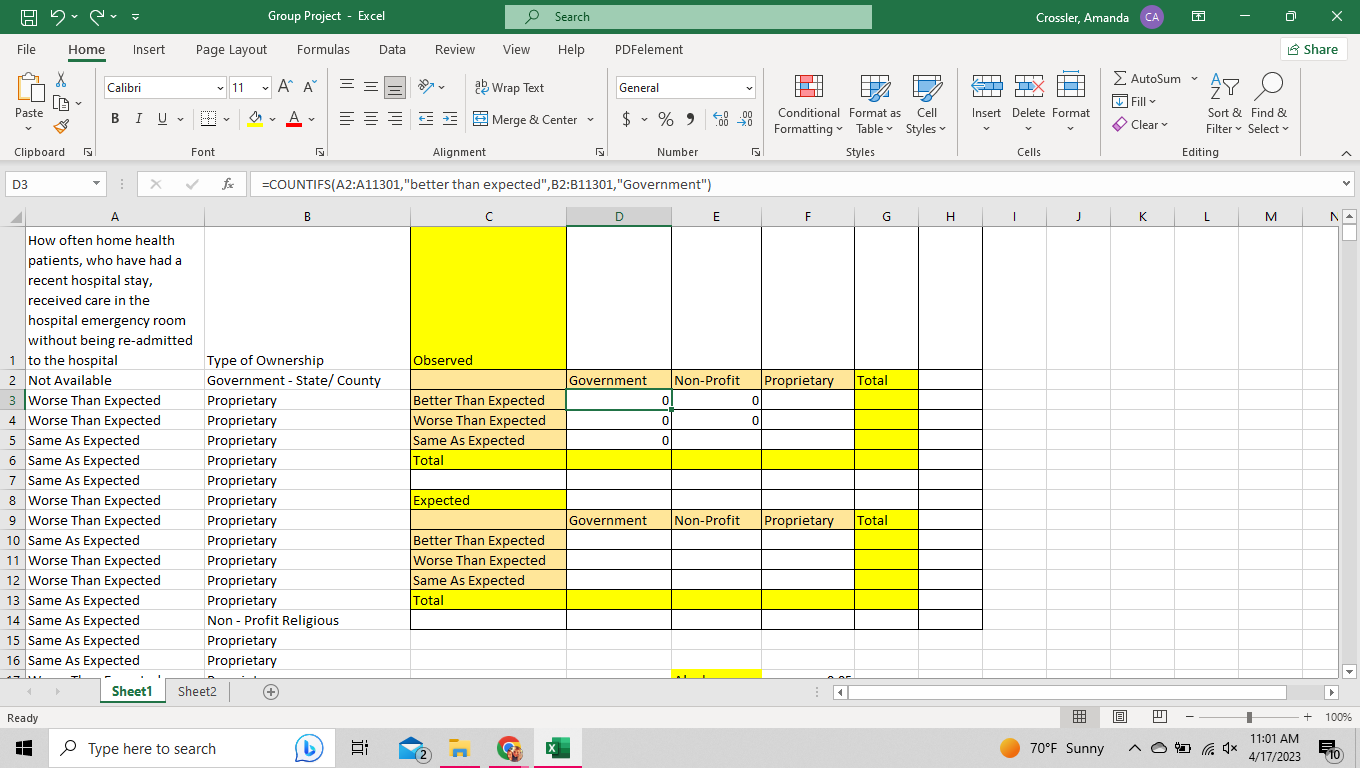Decrease decimal places
Image resolution: width=1360 pixels, height=768 pixels.
click(x=745, y=119)
